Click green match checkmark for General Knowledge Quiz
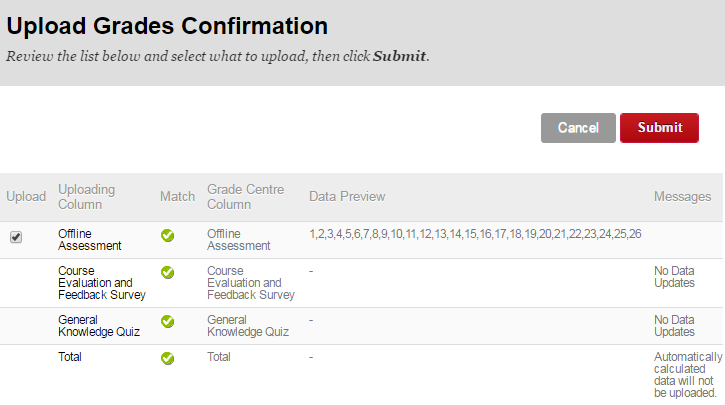725x405 pixels. [x=168, y=321]
